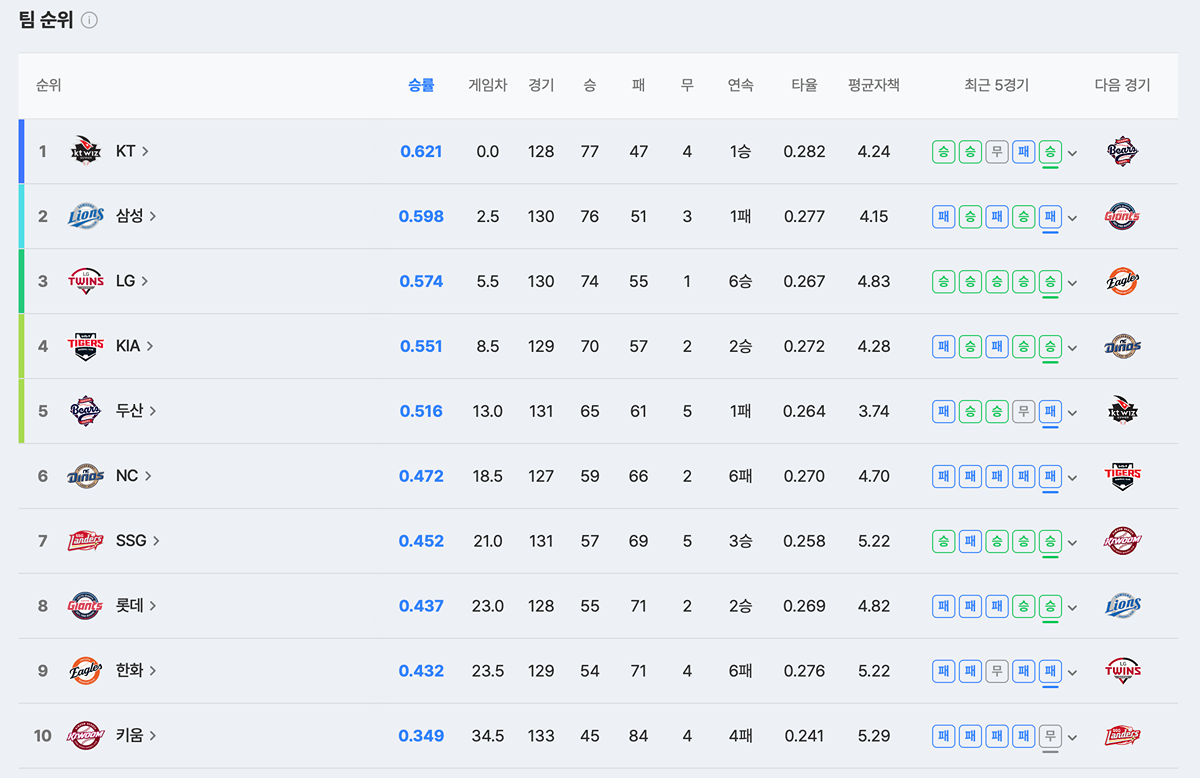Open 롯데's next opponent Lions logo
This screenshot has height=778, width=1200.
tap(1123, 606)
